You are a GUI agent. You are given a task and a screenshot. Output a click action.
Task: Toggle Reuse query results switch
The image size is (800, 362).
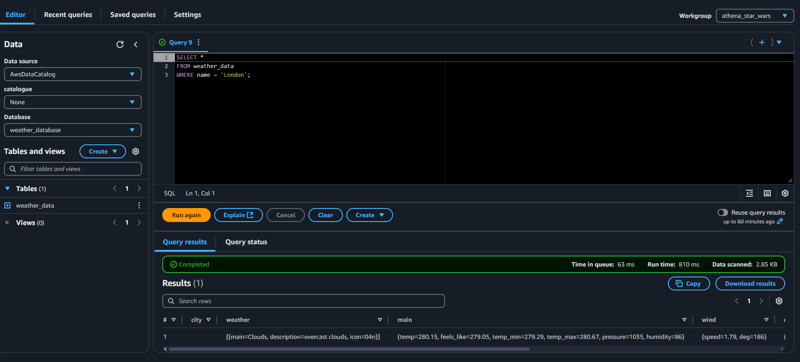(x=722, y=213)
